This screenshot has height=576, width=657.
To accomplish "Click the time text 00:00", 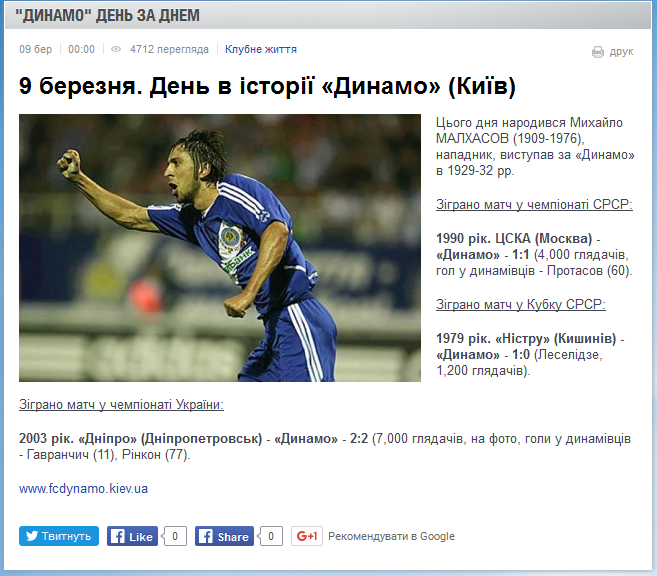I will 81,49.
